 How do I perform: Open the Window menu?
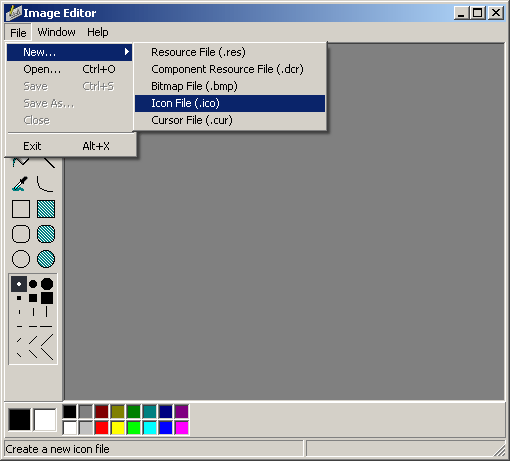[x=56, y=32]
